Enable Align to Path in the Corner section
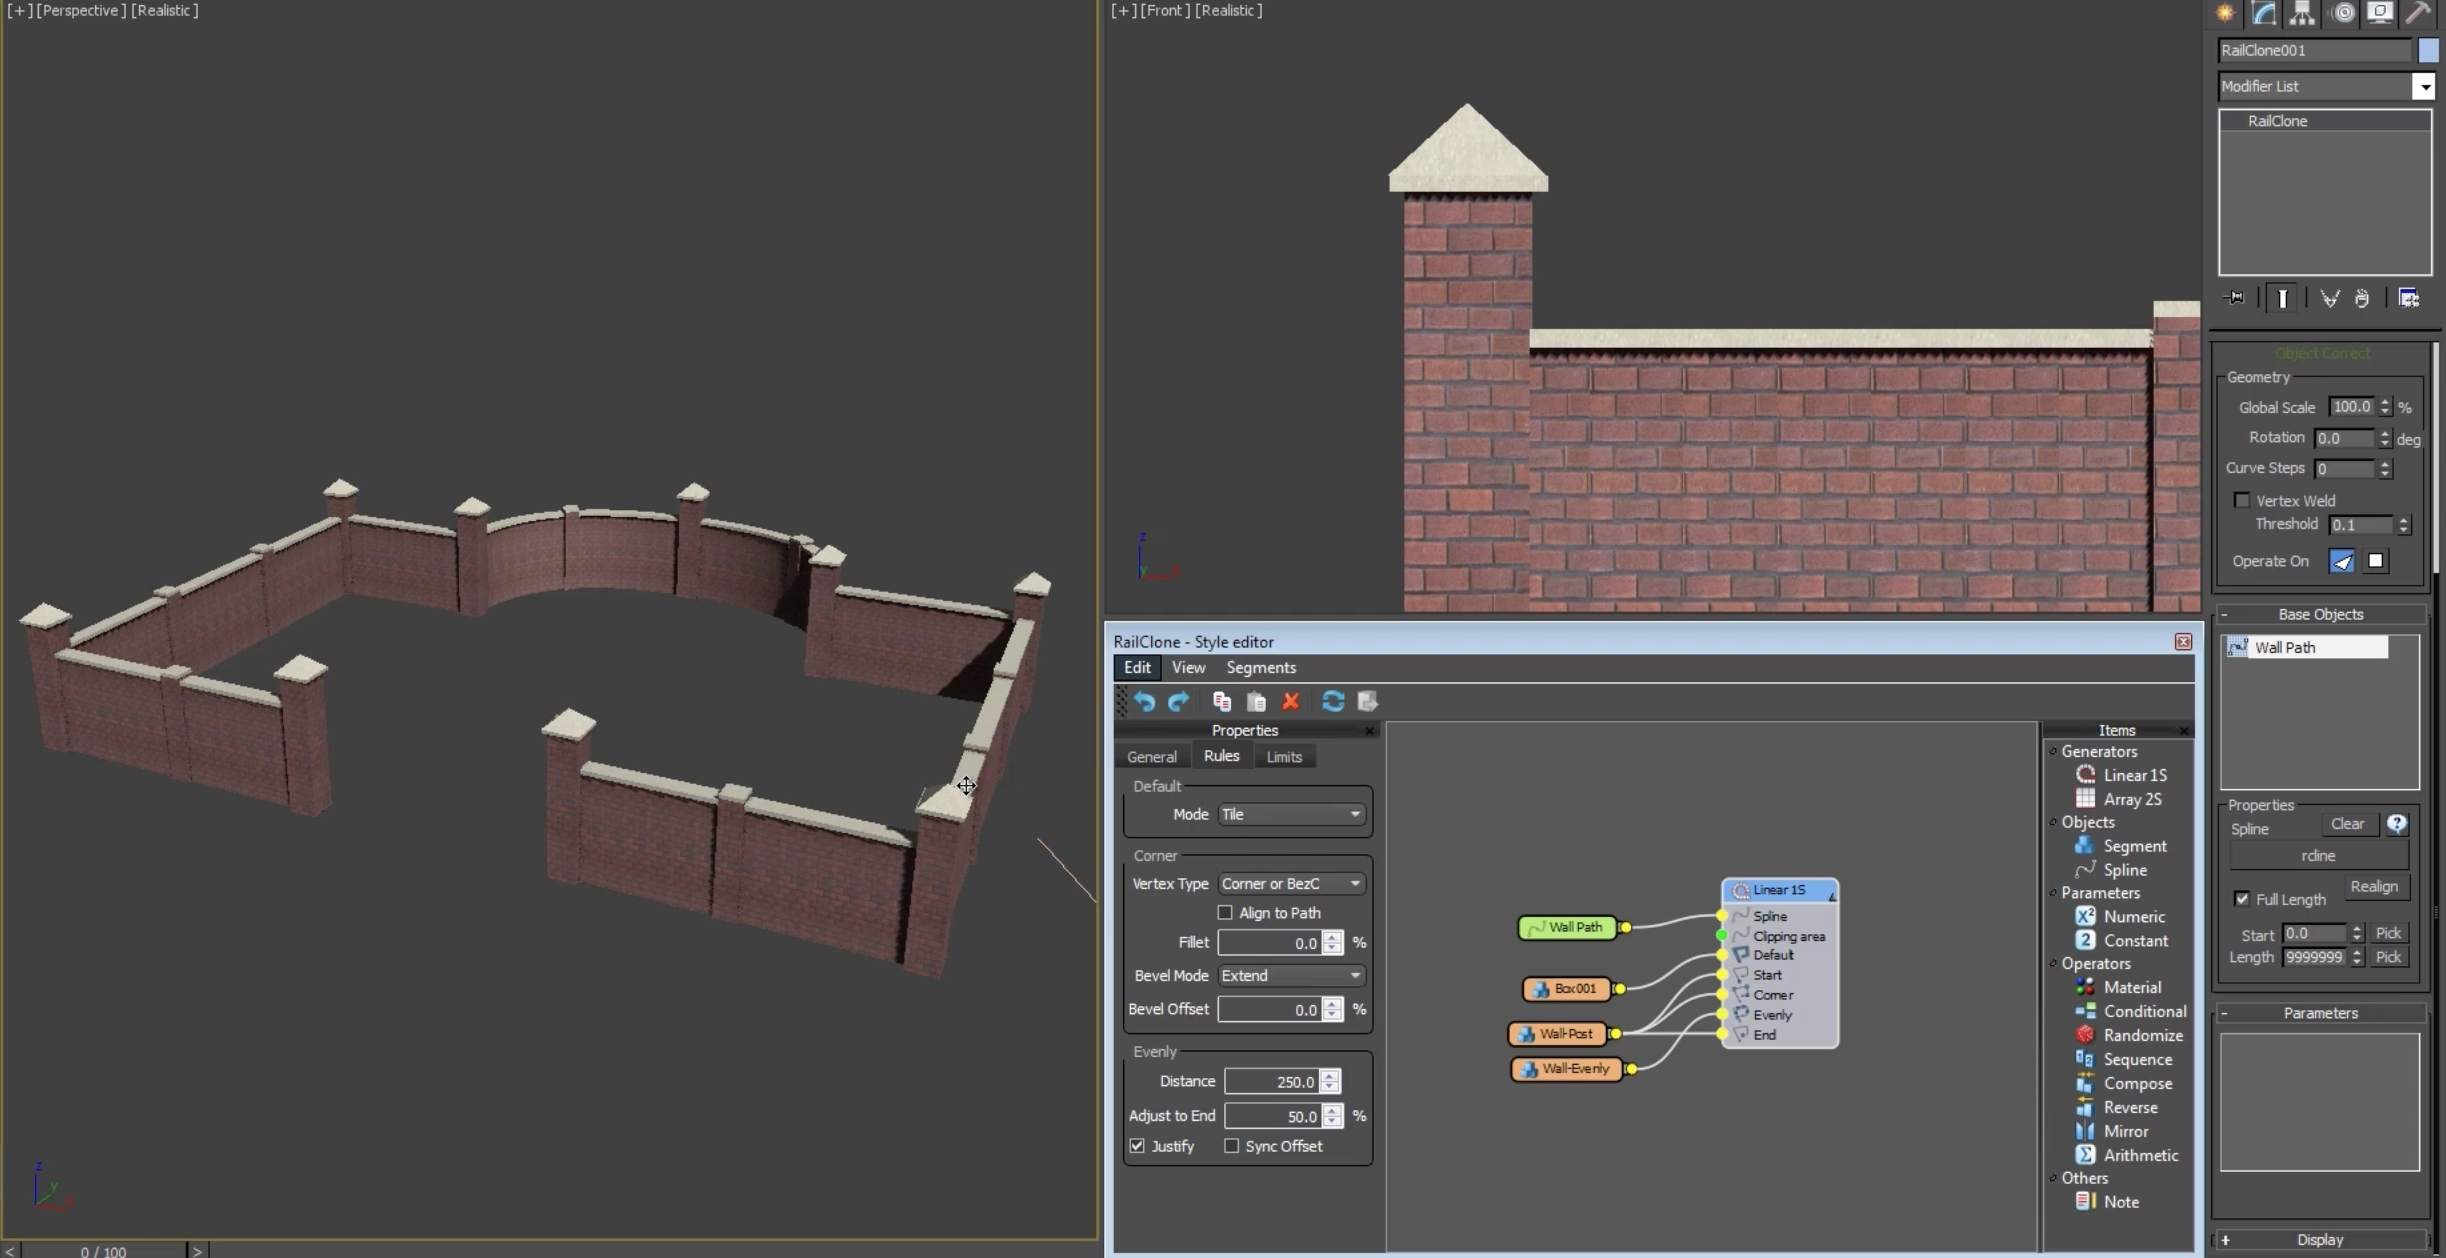 coord(1225,913)
